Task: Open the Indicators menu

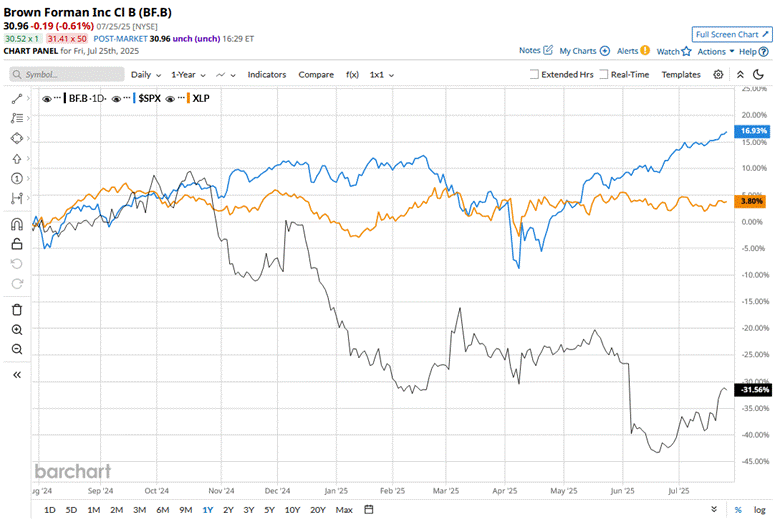Action: click(x=267, y=75)
